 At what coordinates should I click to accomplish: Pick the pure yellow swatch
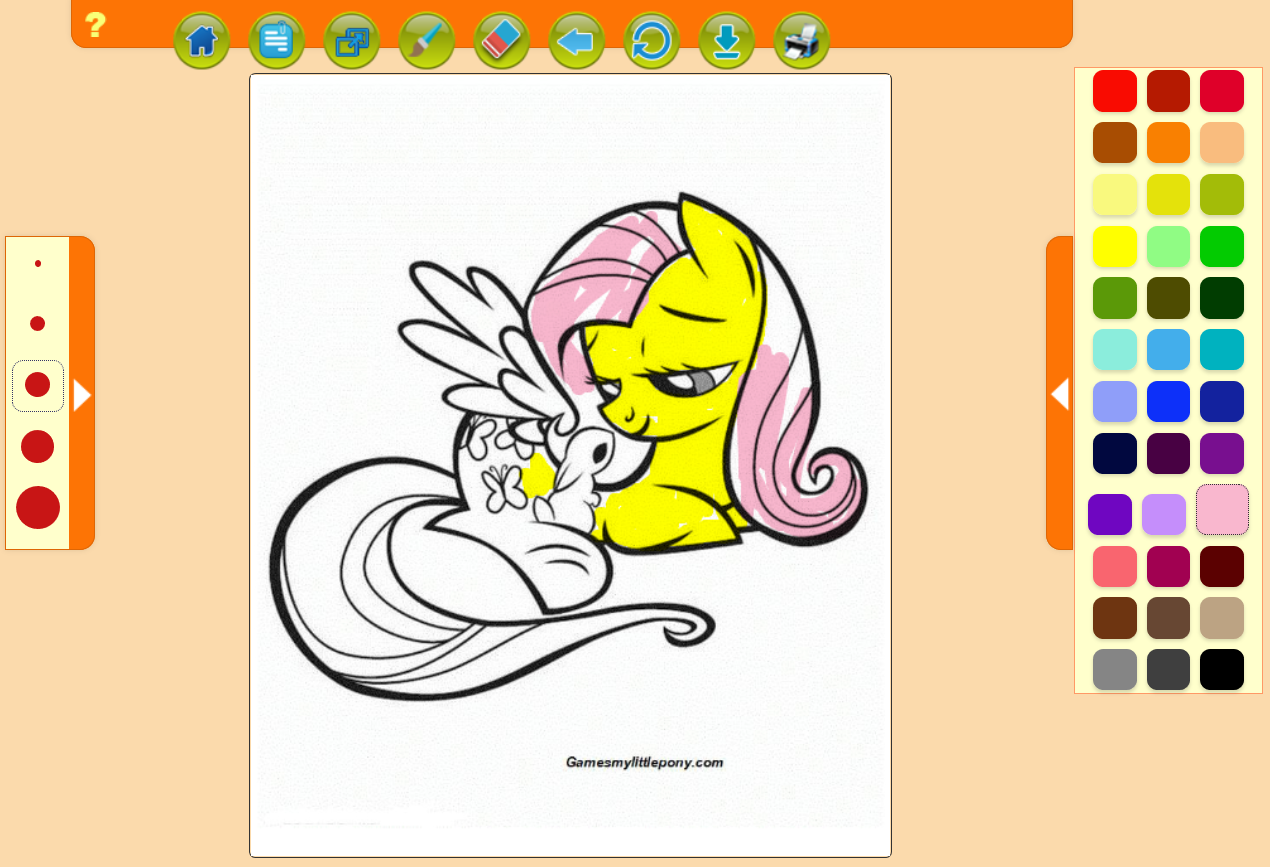coord(1115,246)
